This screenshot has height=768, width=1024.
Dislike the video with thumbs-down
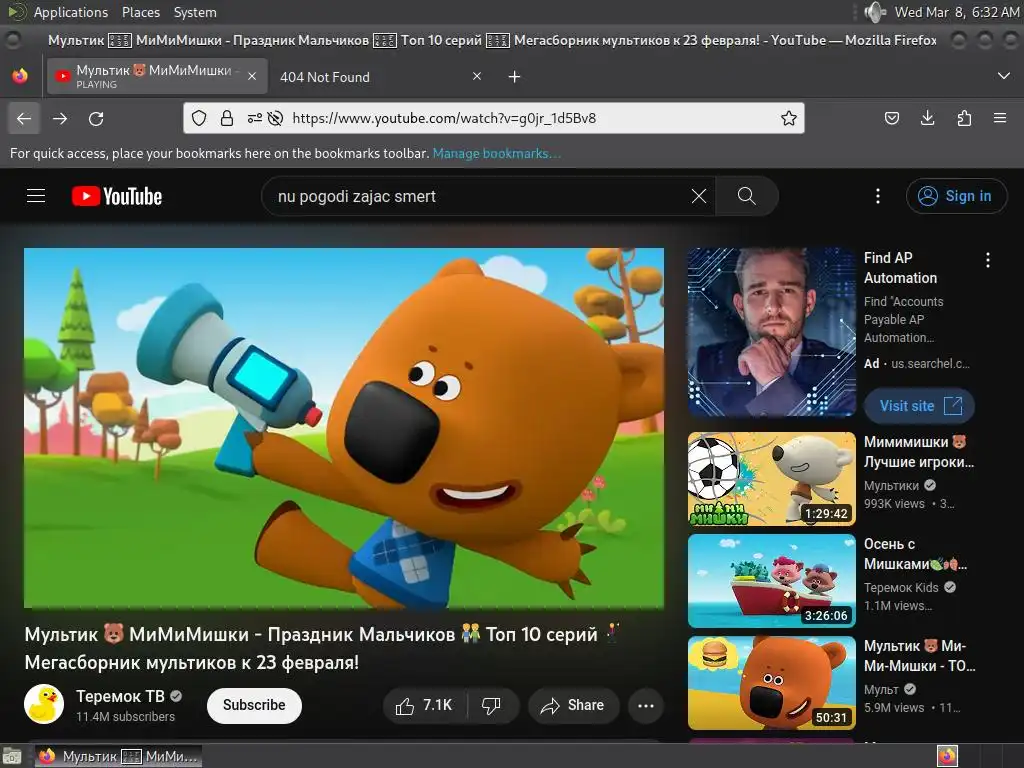coord(492,705)
